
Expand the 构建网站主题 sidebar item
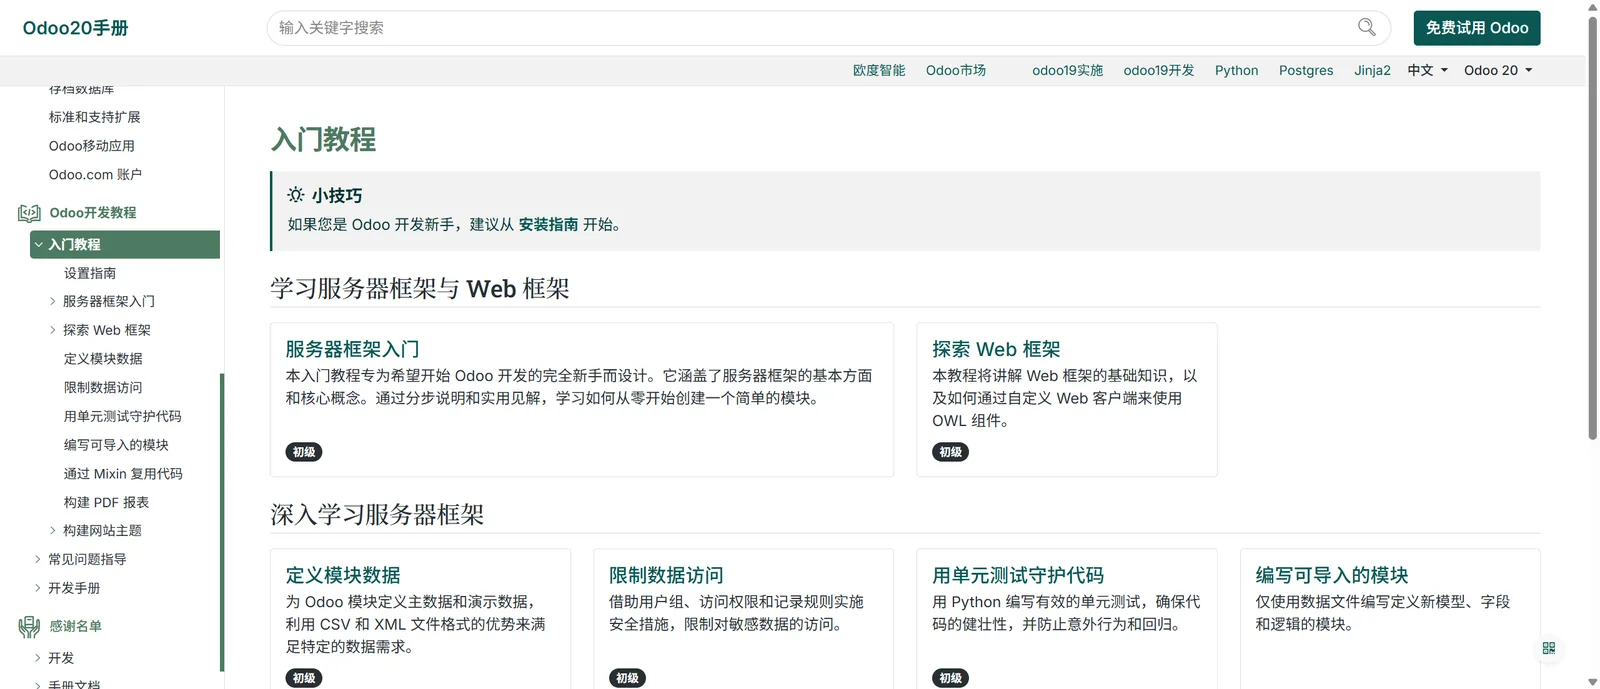(53, 531)
